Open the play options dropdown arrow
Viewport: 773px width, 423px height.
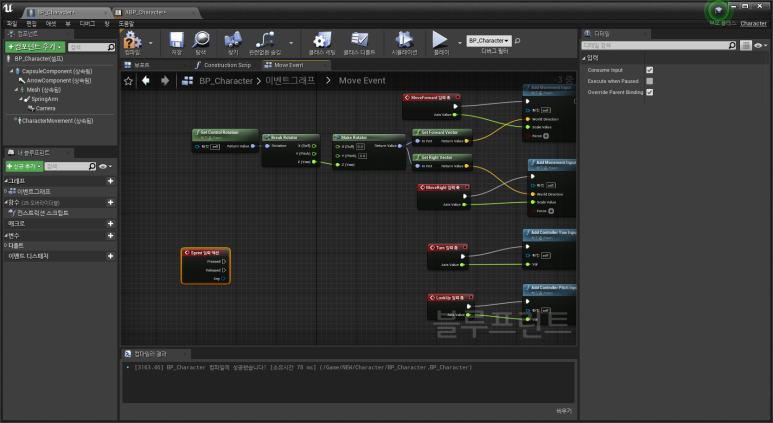coord(459,43)
